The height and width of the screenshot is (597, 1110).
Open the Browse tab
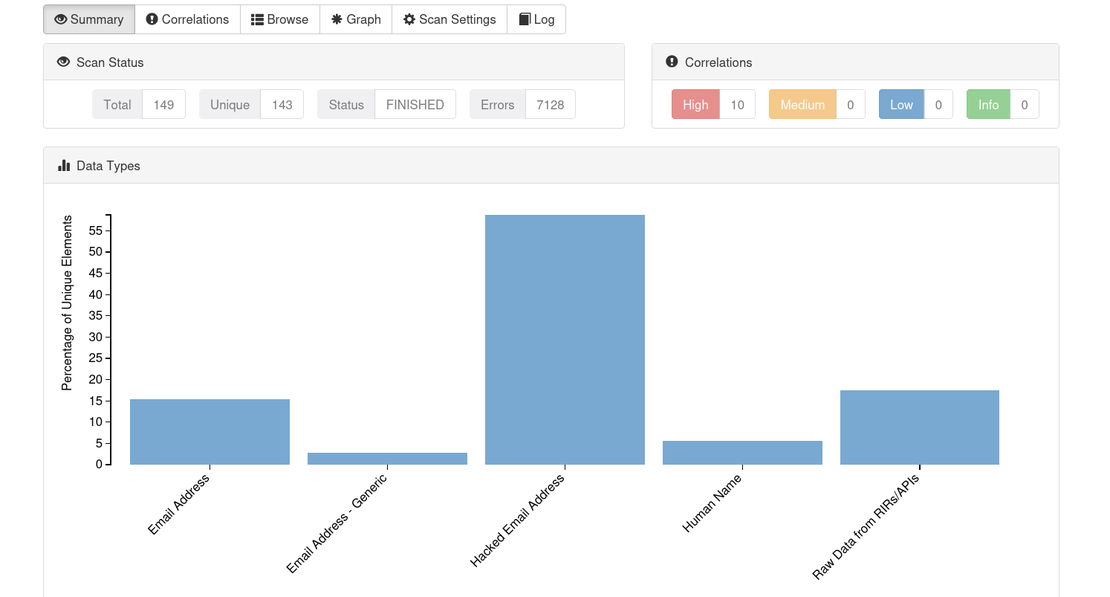280,19
